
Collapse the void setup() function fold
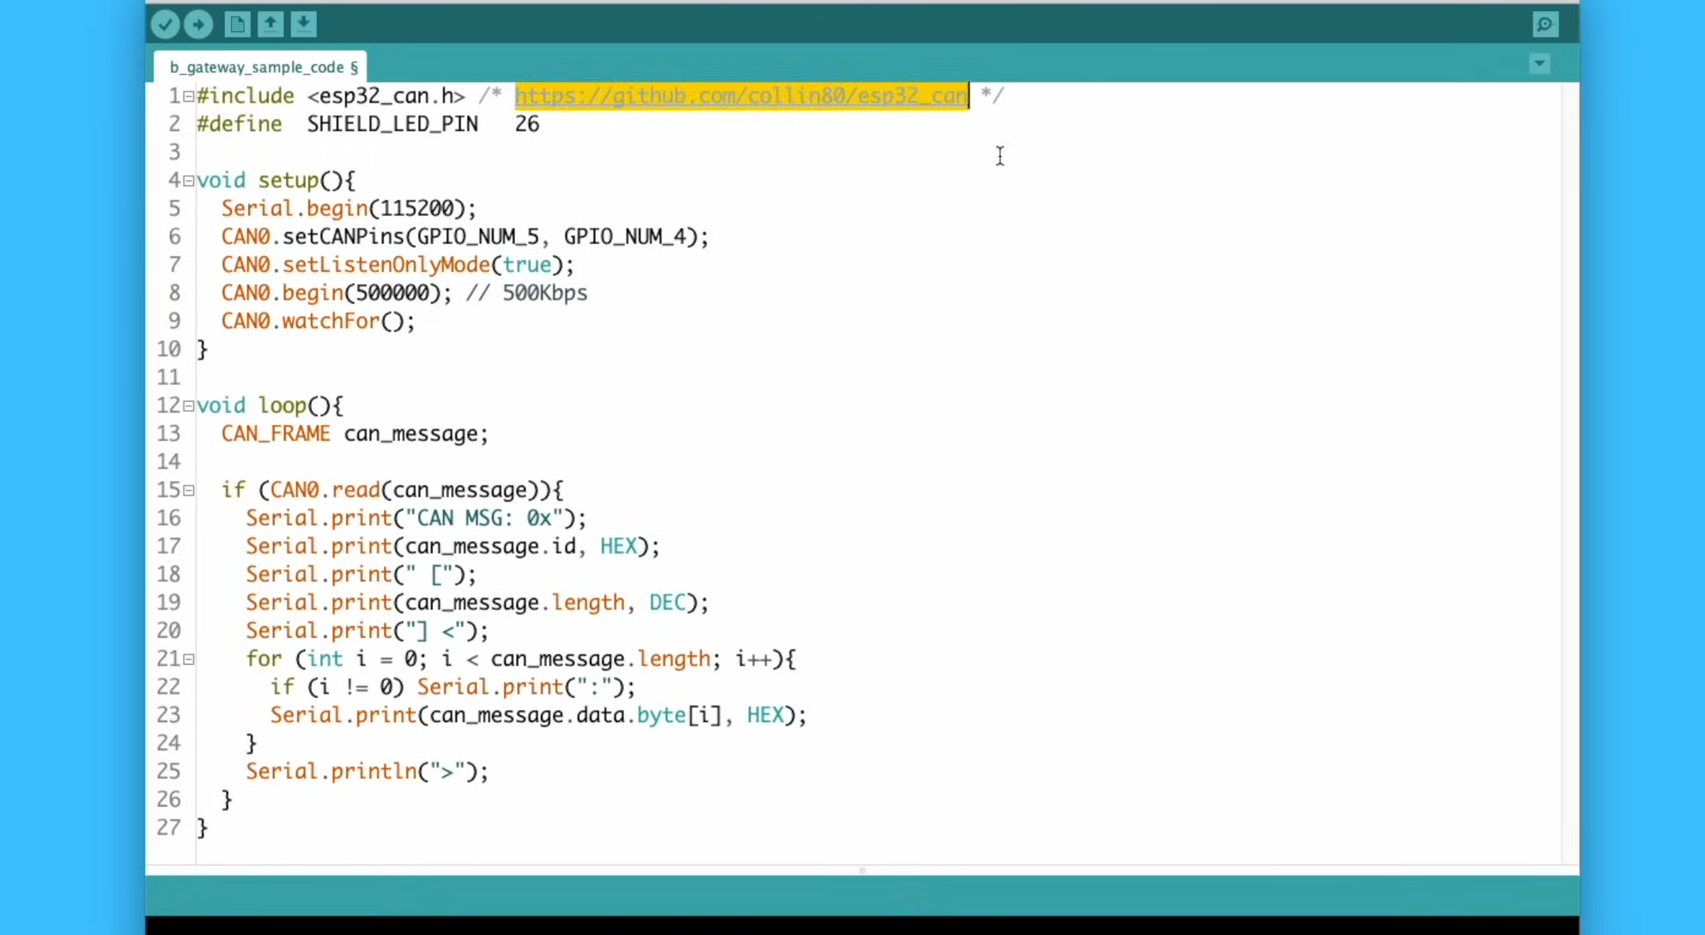click(189, 181)
